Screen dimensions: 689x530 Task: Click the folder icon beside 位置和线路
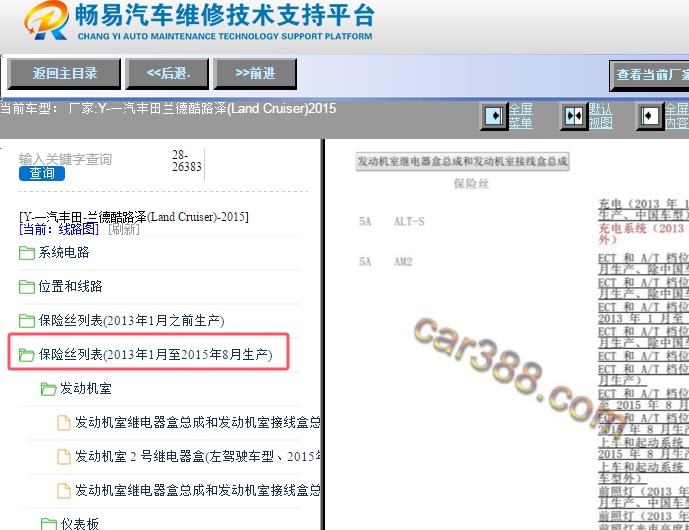tap(27, 287)
